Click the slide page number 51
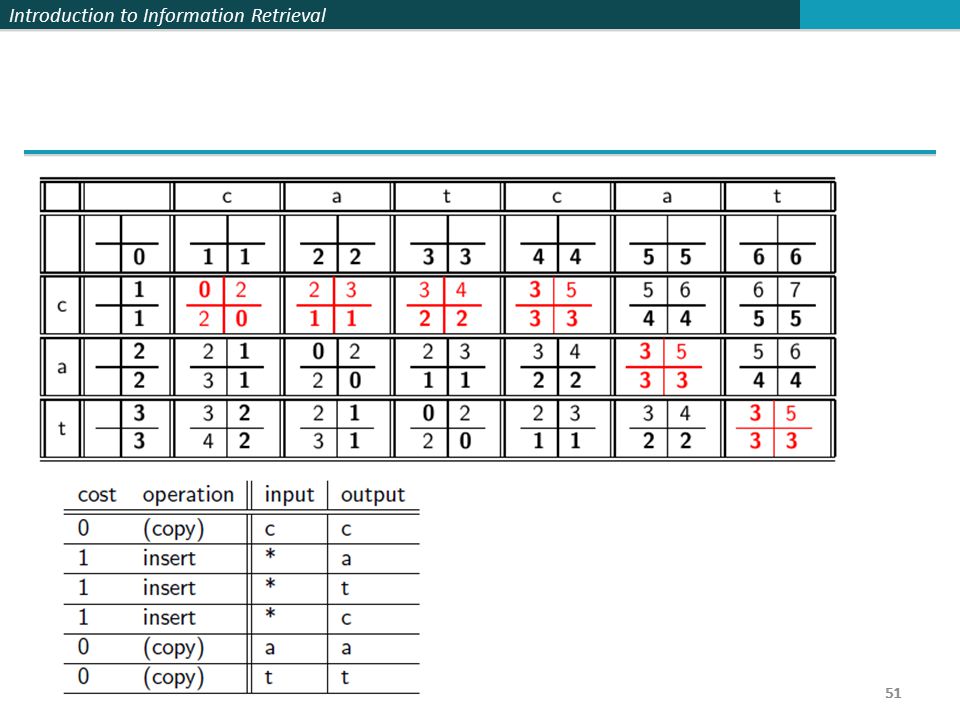 (893, 693)
